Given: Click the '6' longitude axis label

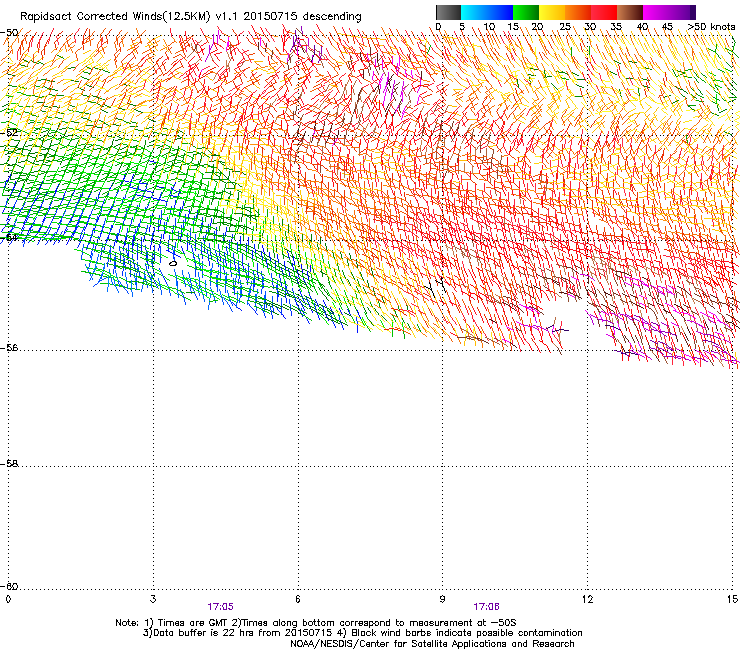Looking at the screenshot, I should (x=298, y=599).
